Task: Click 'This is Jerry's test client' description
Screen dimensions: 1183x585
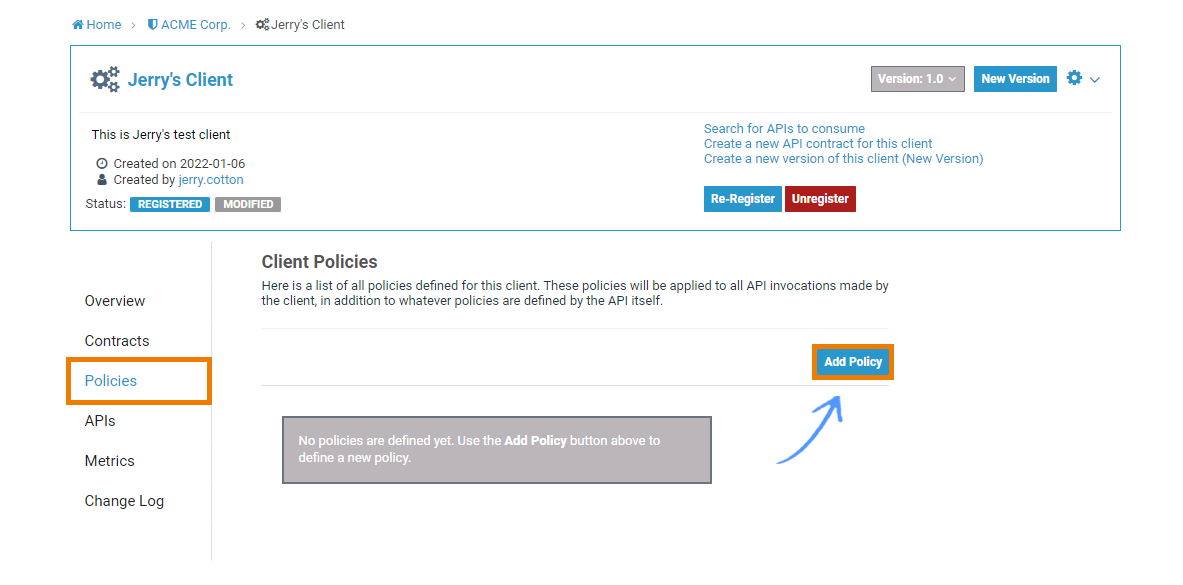Action: (x=161, y=135)
